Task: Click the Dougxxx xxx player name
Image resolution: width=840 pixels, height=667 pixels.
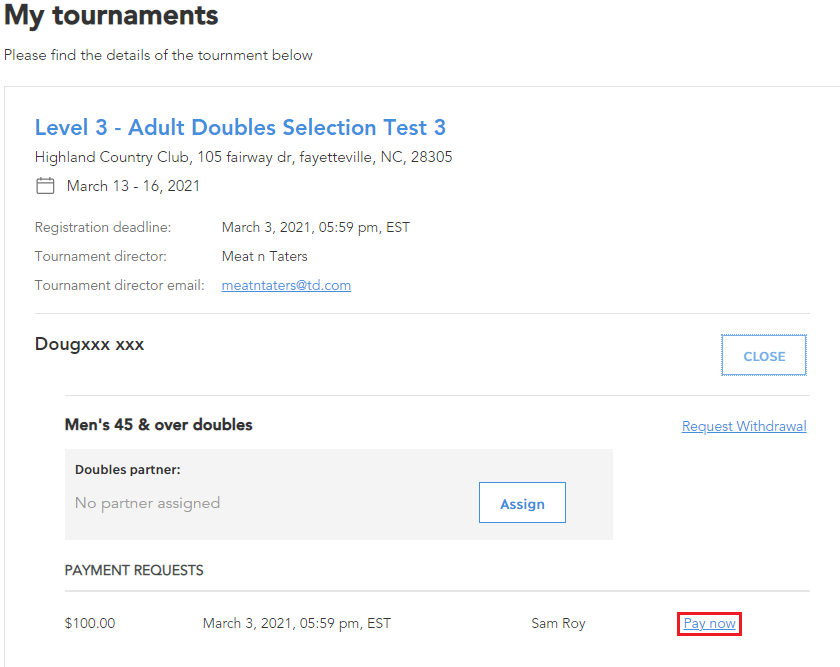Action: pyautogui.click(x=89, y=344)
